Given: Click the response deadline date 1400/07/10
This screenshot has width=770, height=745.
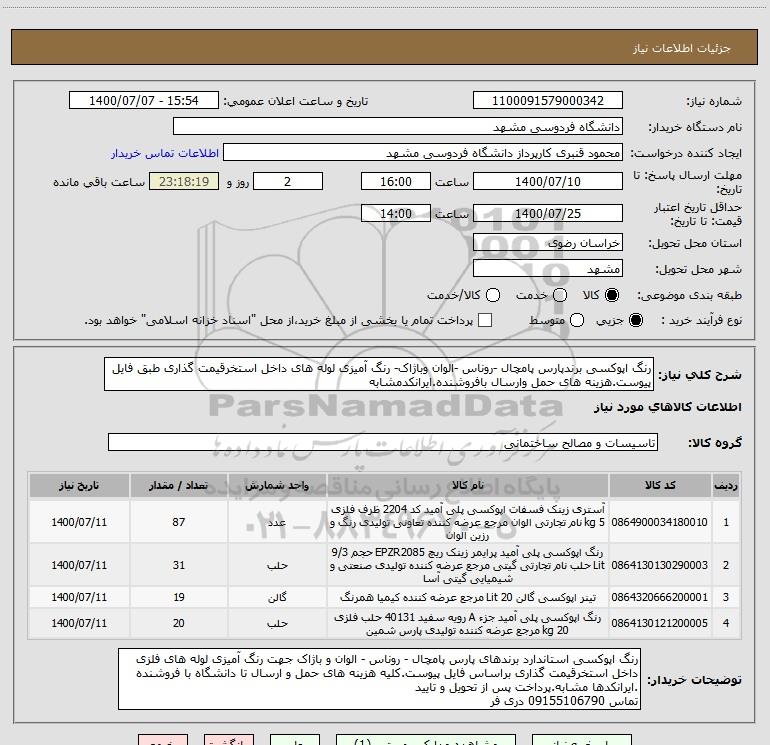Looking at the screenshot, I should (548, 182).
